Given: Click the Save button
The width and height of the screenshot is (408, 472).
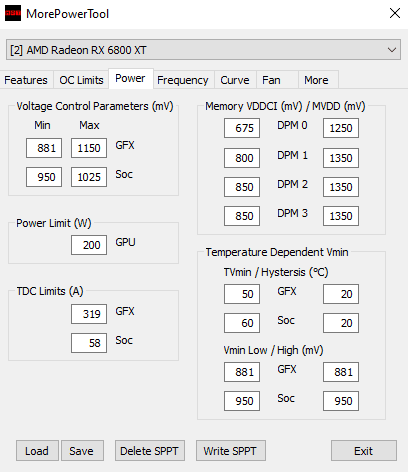Looking at the screenshot, I should pyautogui.click(x=82, y=451).
